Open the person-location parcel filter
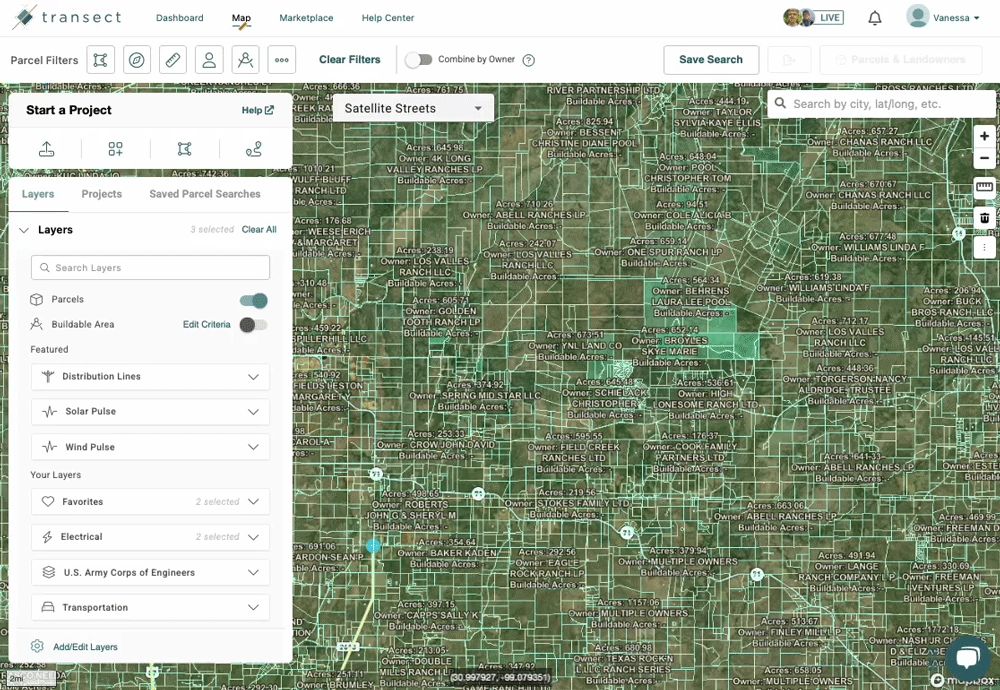Viewport: 1000px width, 690px height. (x=246, y=60)
